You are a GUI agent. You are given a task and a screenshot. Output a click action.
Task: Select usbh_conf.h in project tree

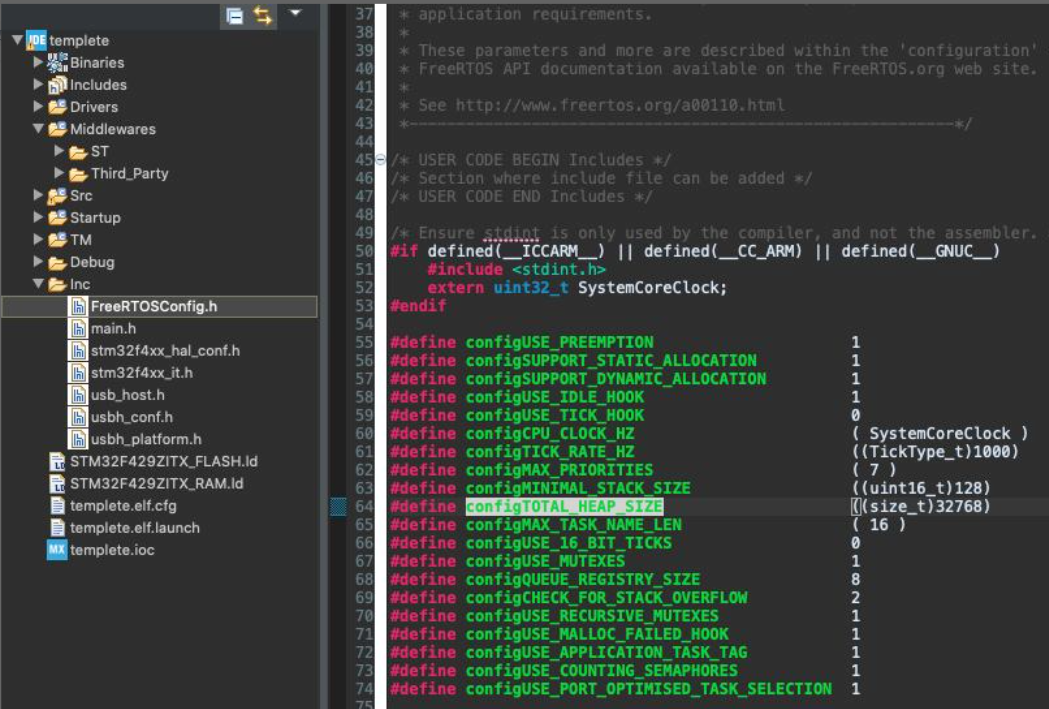131,417
